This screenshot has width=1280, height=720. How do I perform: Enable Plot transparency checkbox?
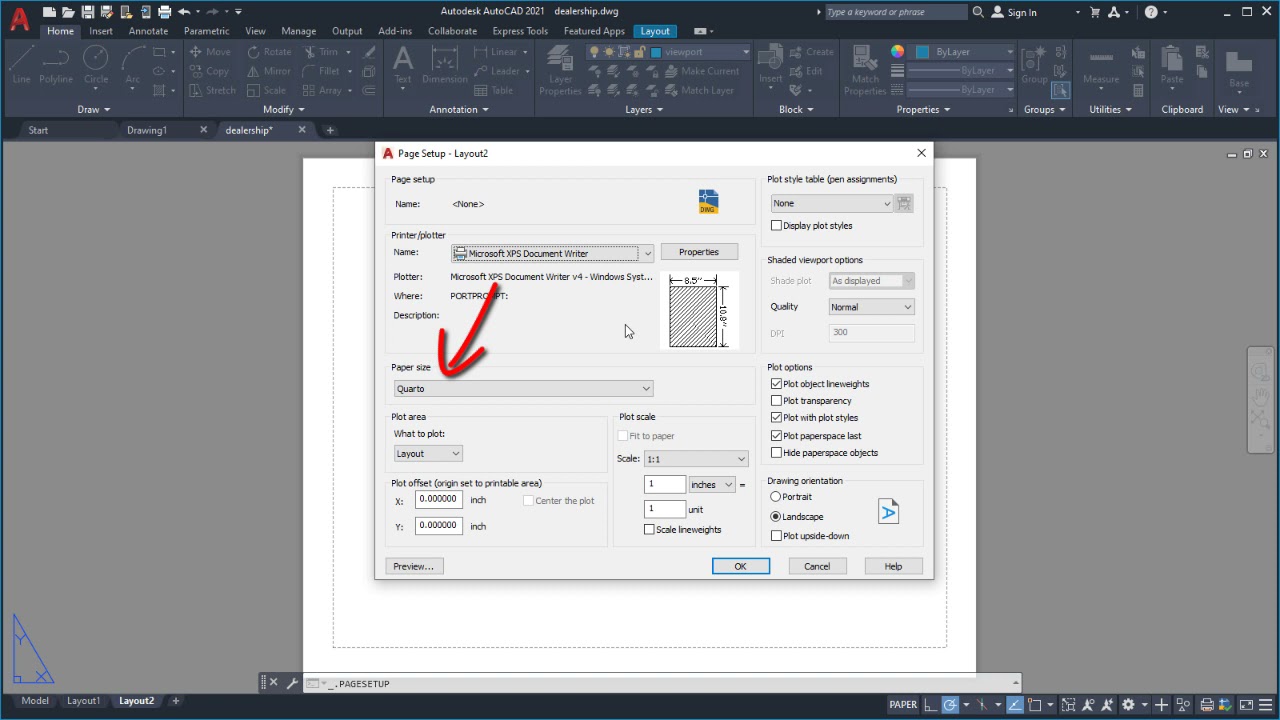[x=776, y=401]
